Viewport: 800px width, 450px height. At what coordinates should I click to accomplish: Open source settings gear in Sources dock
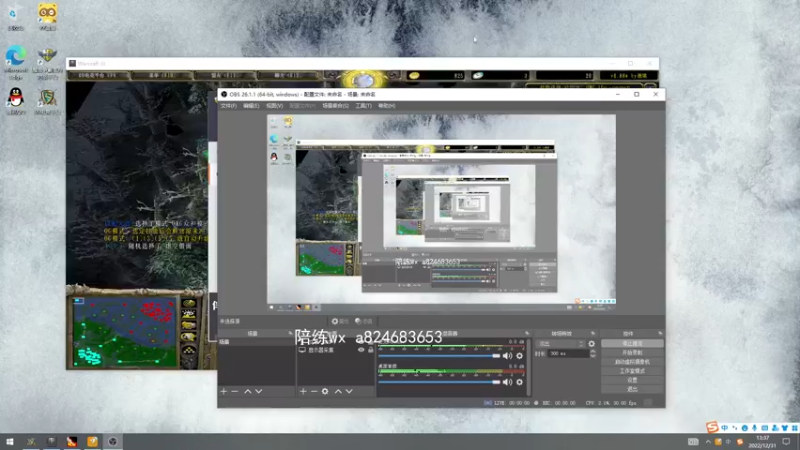pos(325,391)
